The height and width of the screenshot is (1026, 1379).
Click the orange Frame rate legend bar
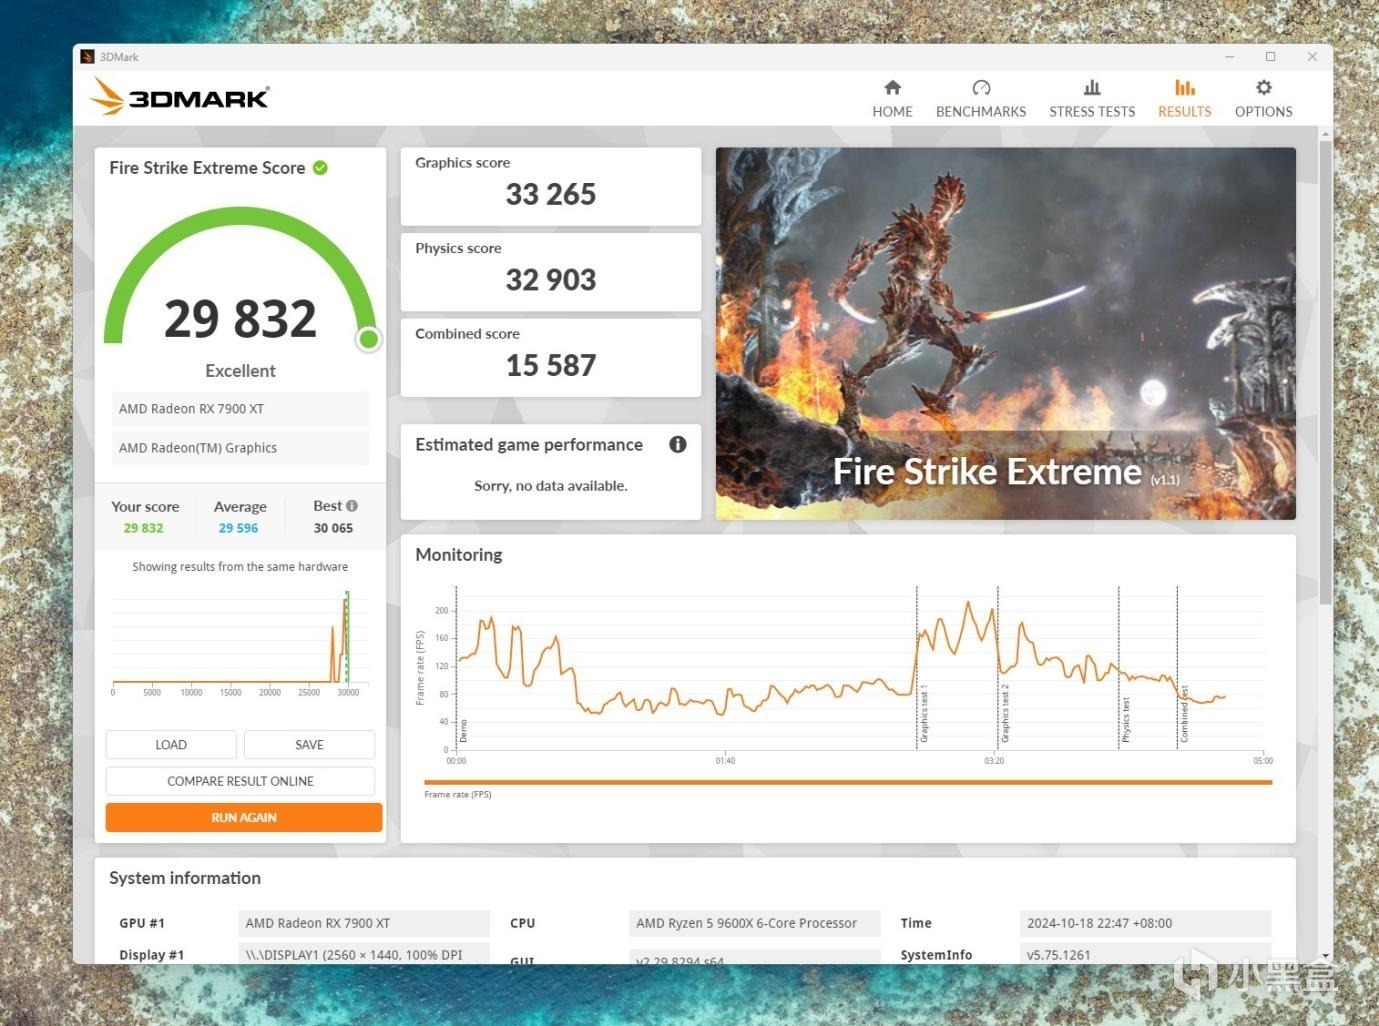[x=848, y=782]
